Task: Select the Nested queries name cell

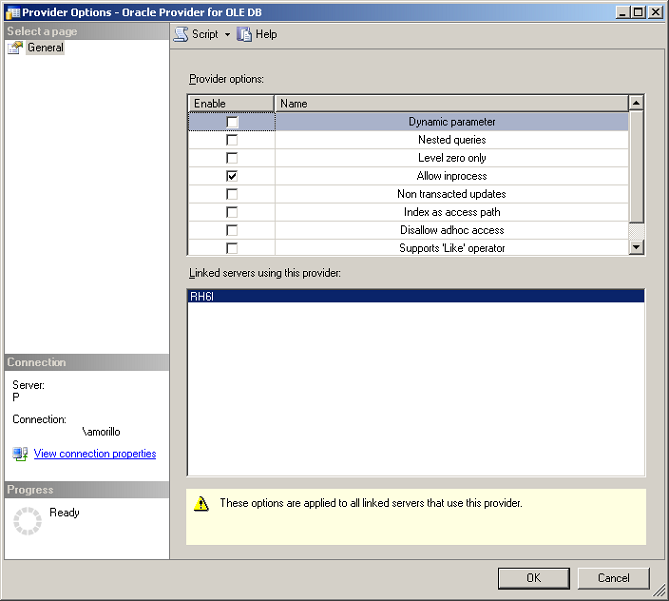Action: click(452, 140)
